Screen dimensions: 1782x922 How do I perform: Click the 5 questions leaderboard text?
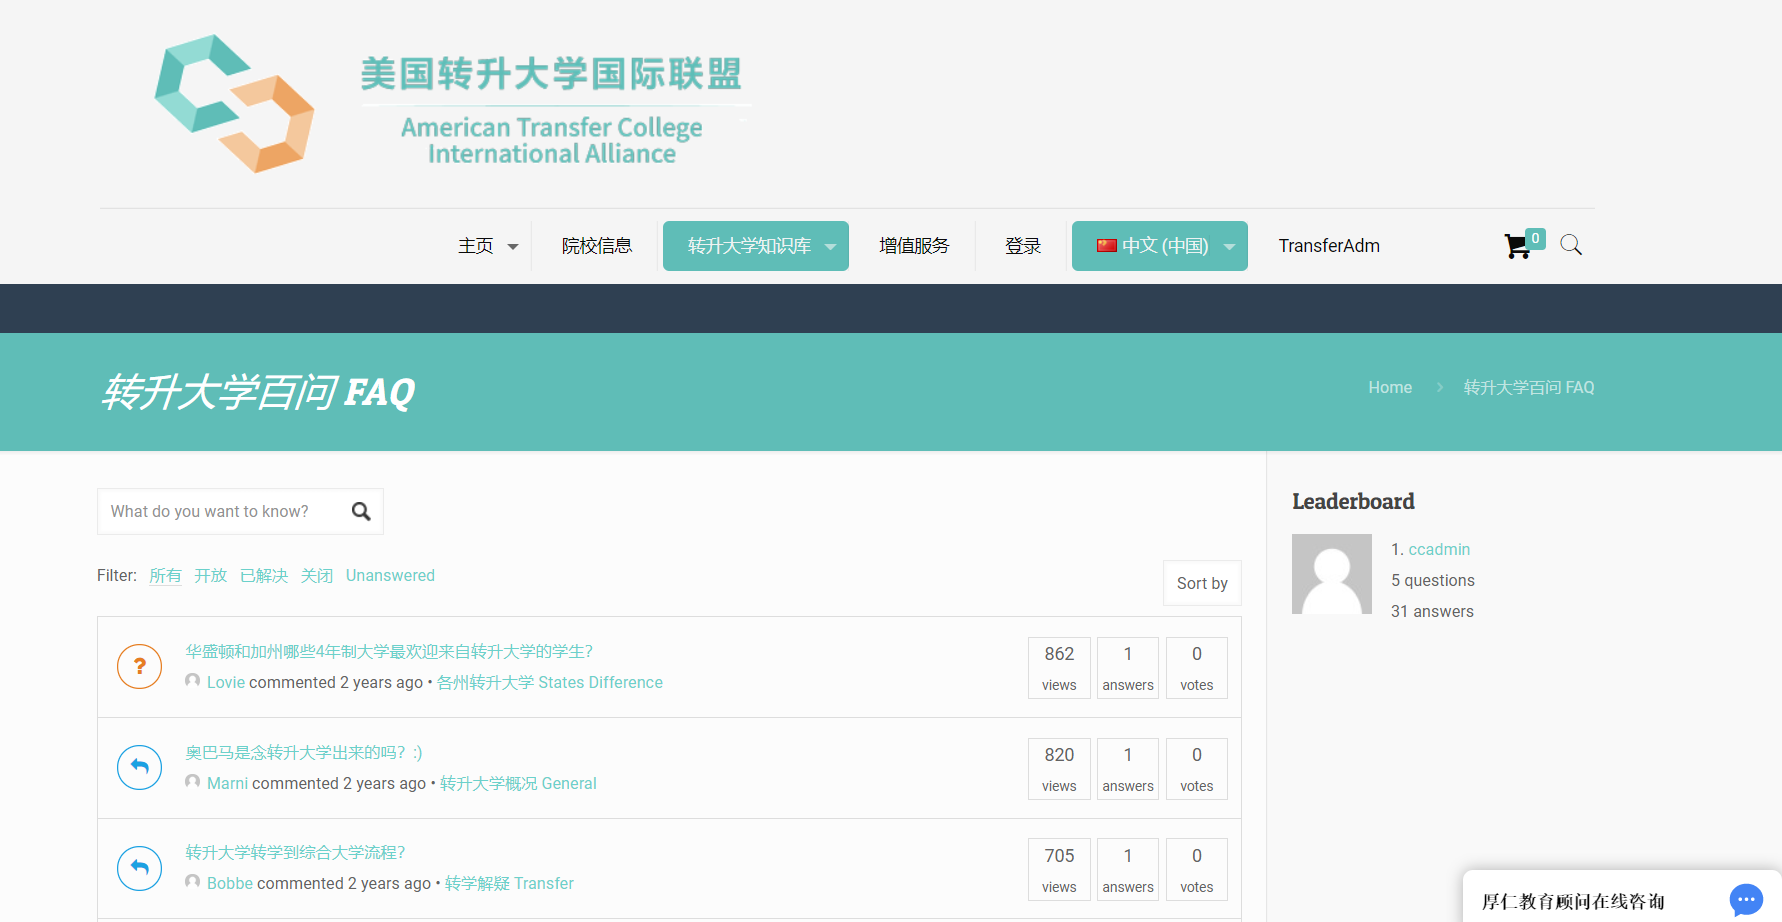[1433, 580]
